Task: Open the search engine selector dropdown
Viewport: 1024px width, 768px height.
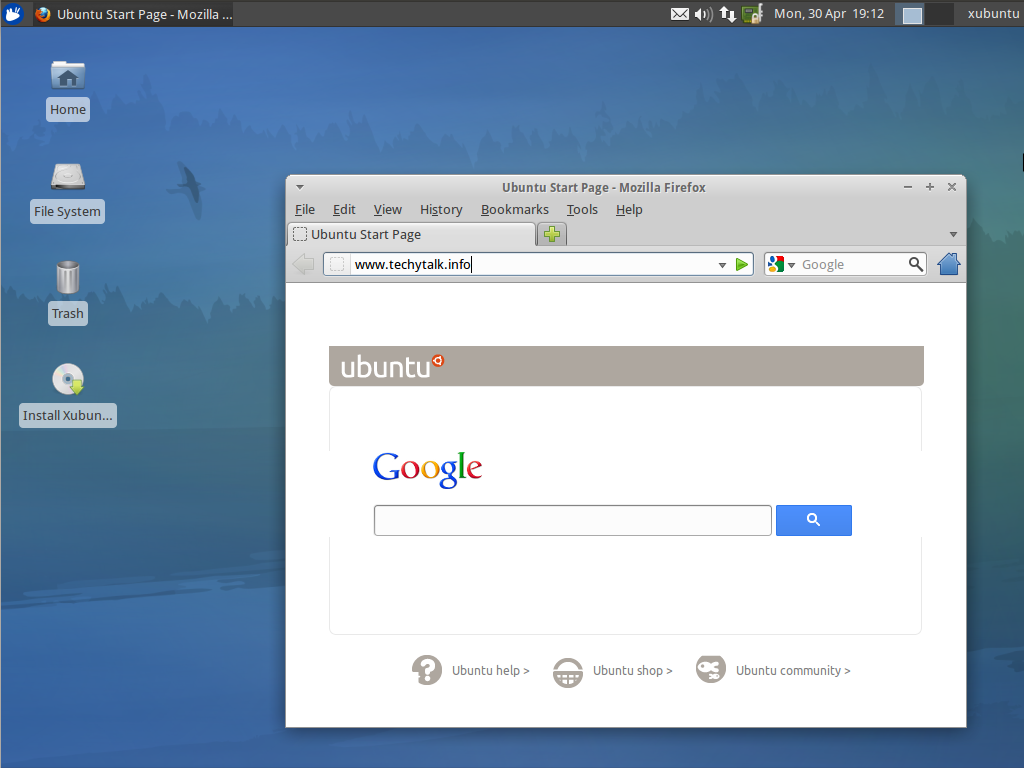Action: [x=780, y=264]
